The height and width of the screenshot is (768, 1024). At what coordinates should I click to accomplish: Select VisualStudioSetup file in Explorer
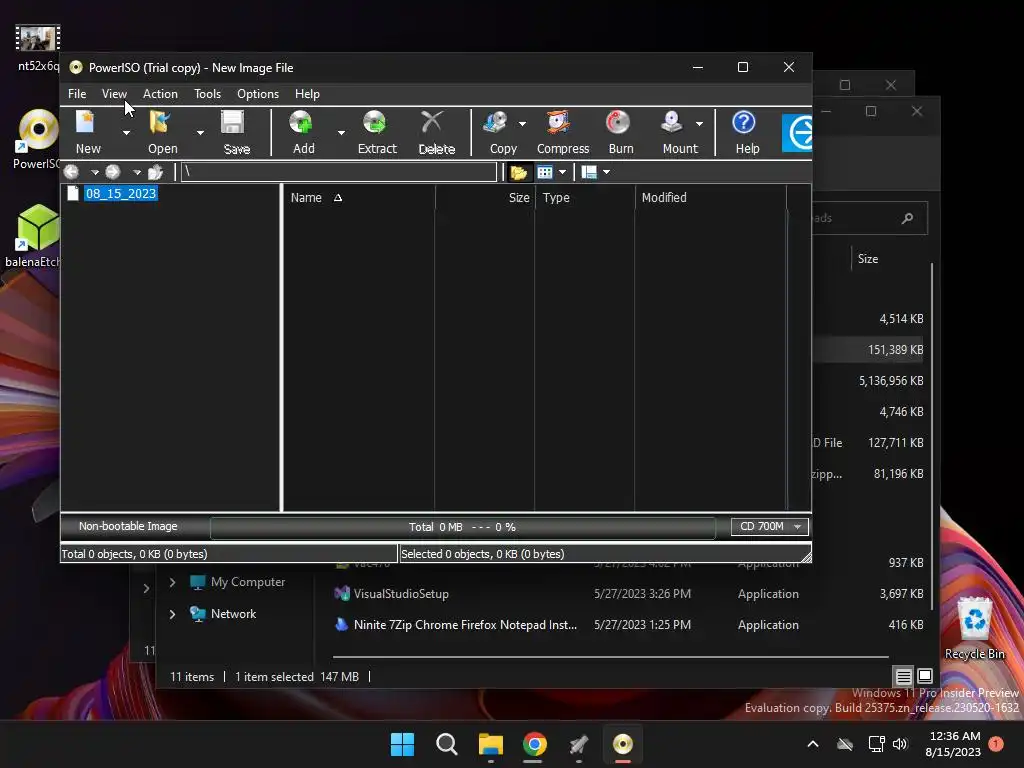point(401,594)
